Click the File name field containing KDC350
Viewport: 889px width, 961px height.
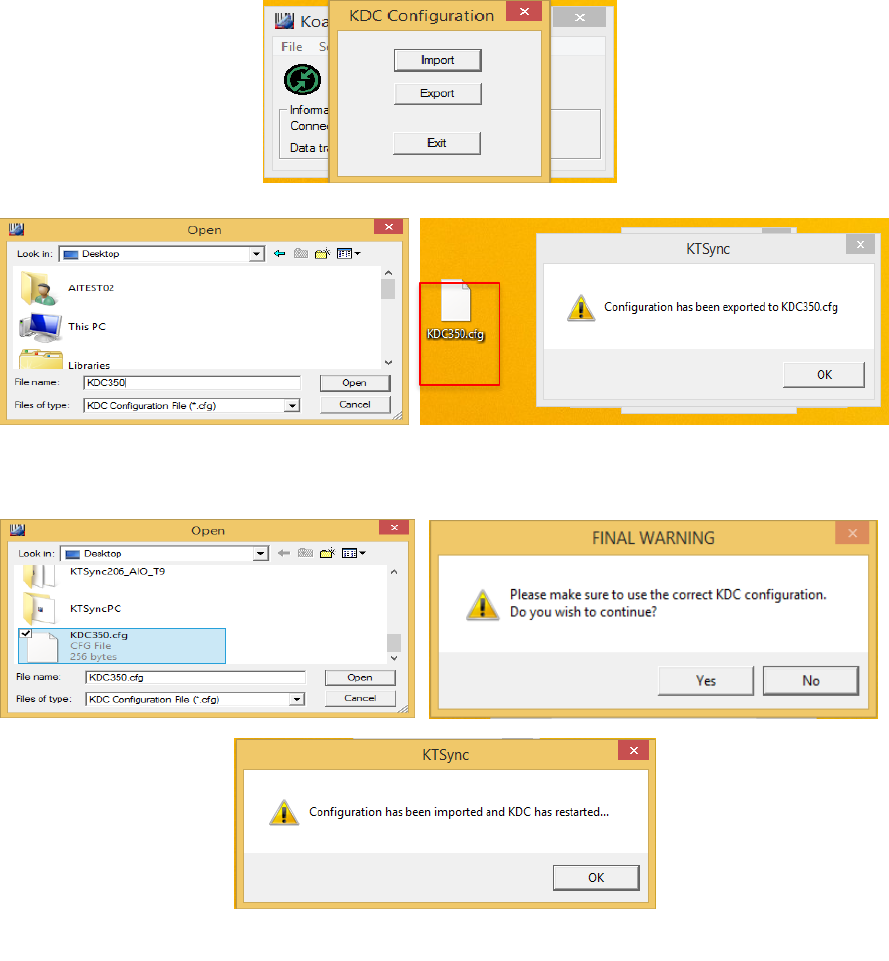[x=192, y=382]
